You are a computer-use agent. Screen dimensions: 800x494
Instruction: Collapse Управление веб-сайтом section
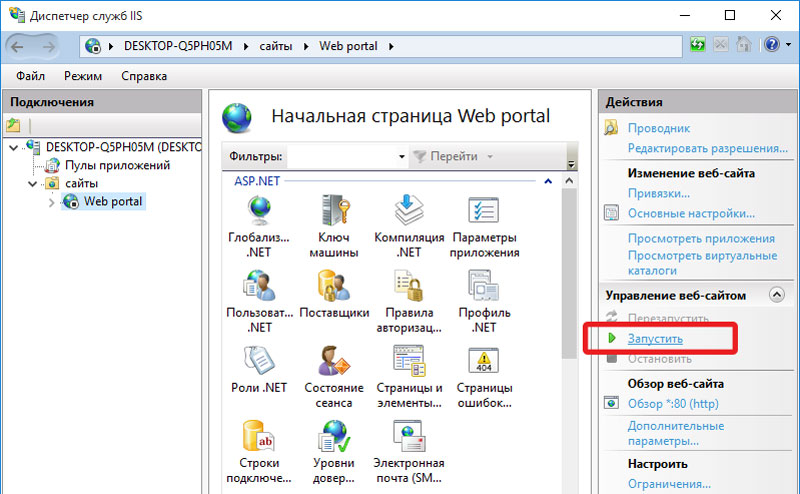tap(777, 294)
